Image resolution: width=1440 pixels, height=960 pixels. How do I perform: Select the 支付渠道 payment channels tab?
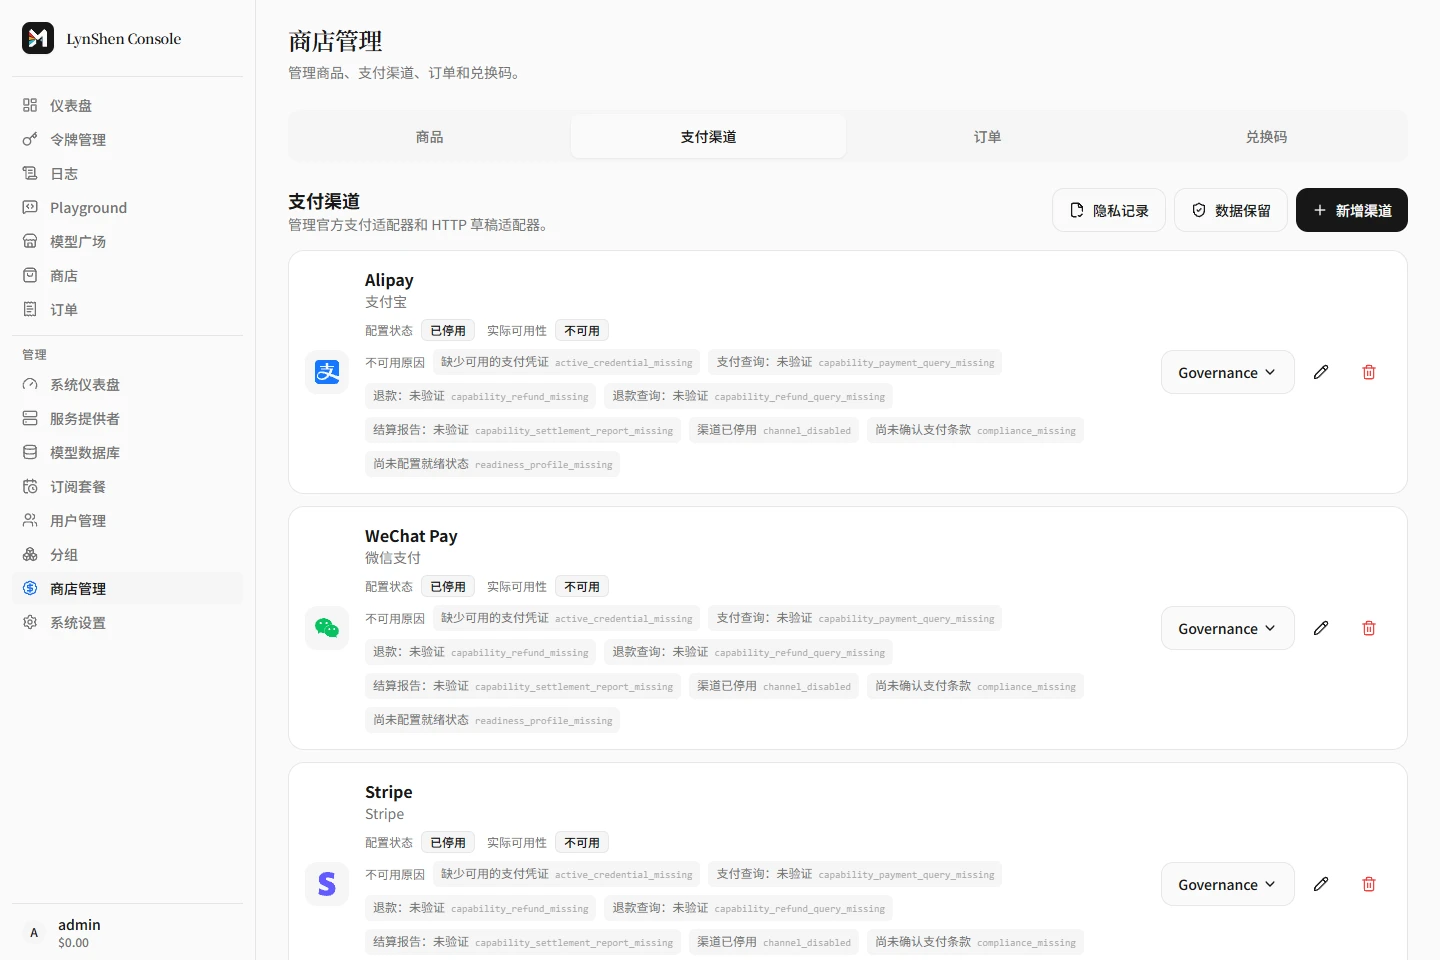coord(708,137)
